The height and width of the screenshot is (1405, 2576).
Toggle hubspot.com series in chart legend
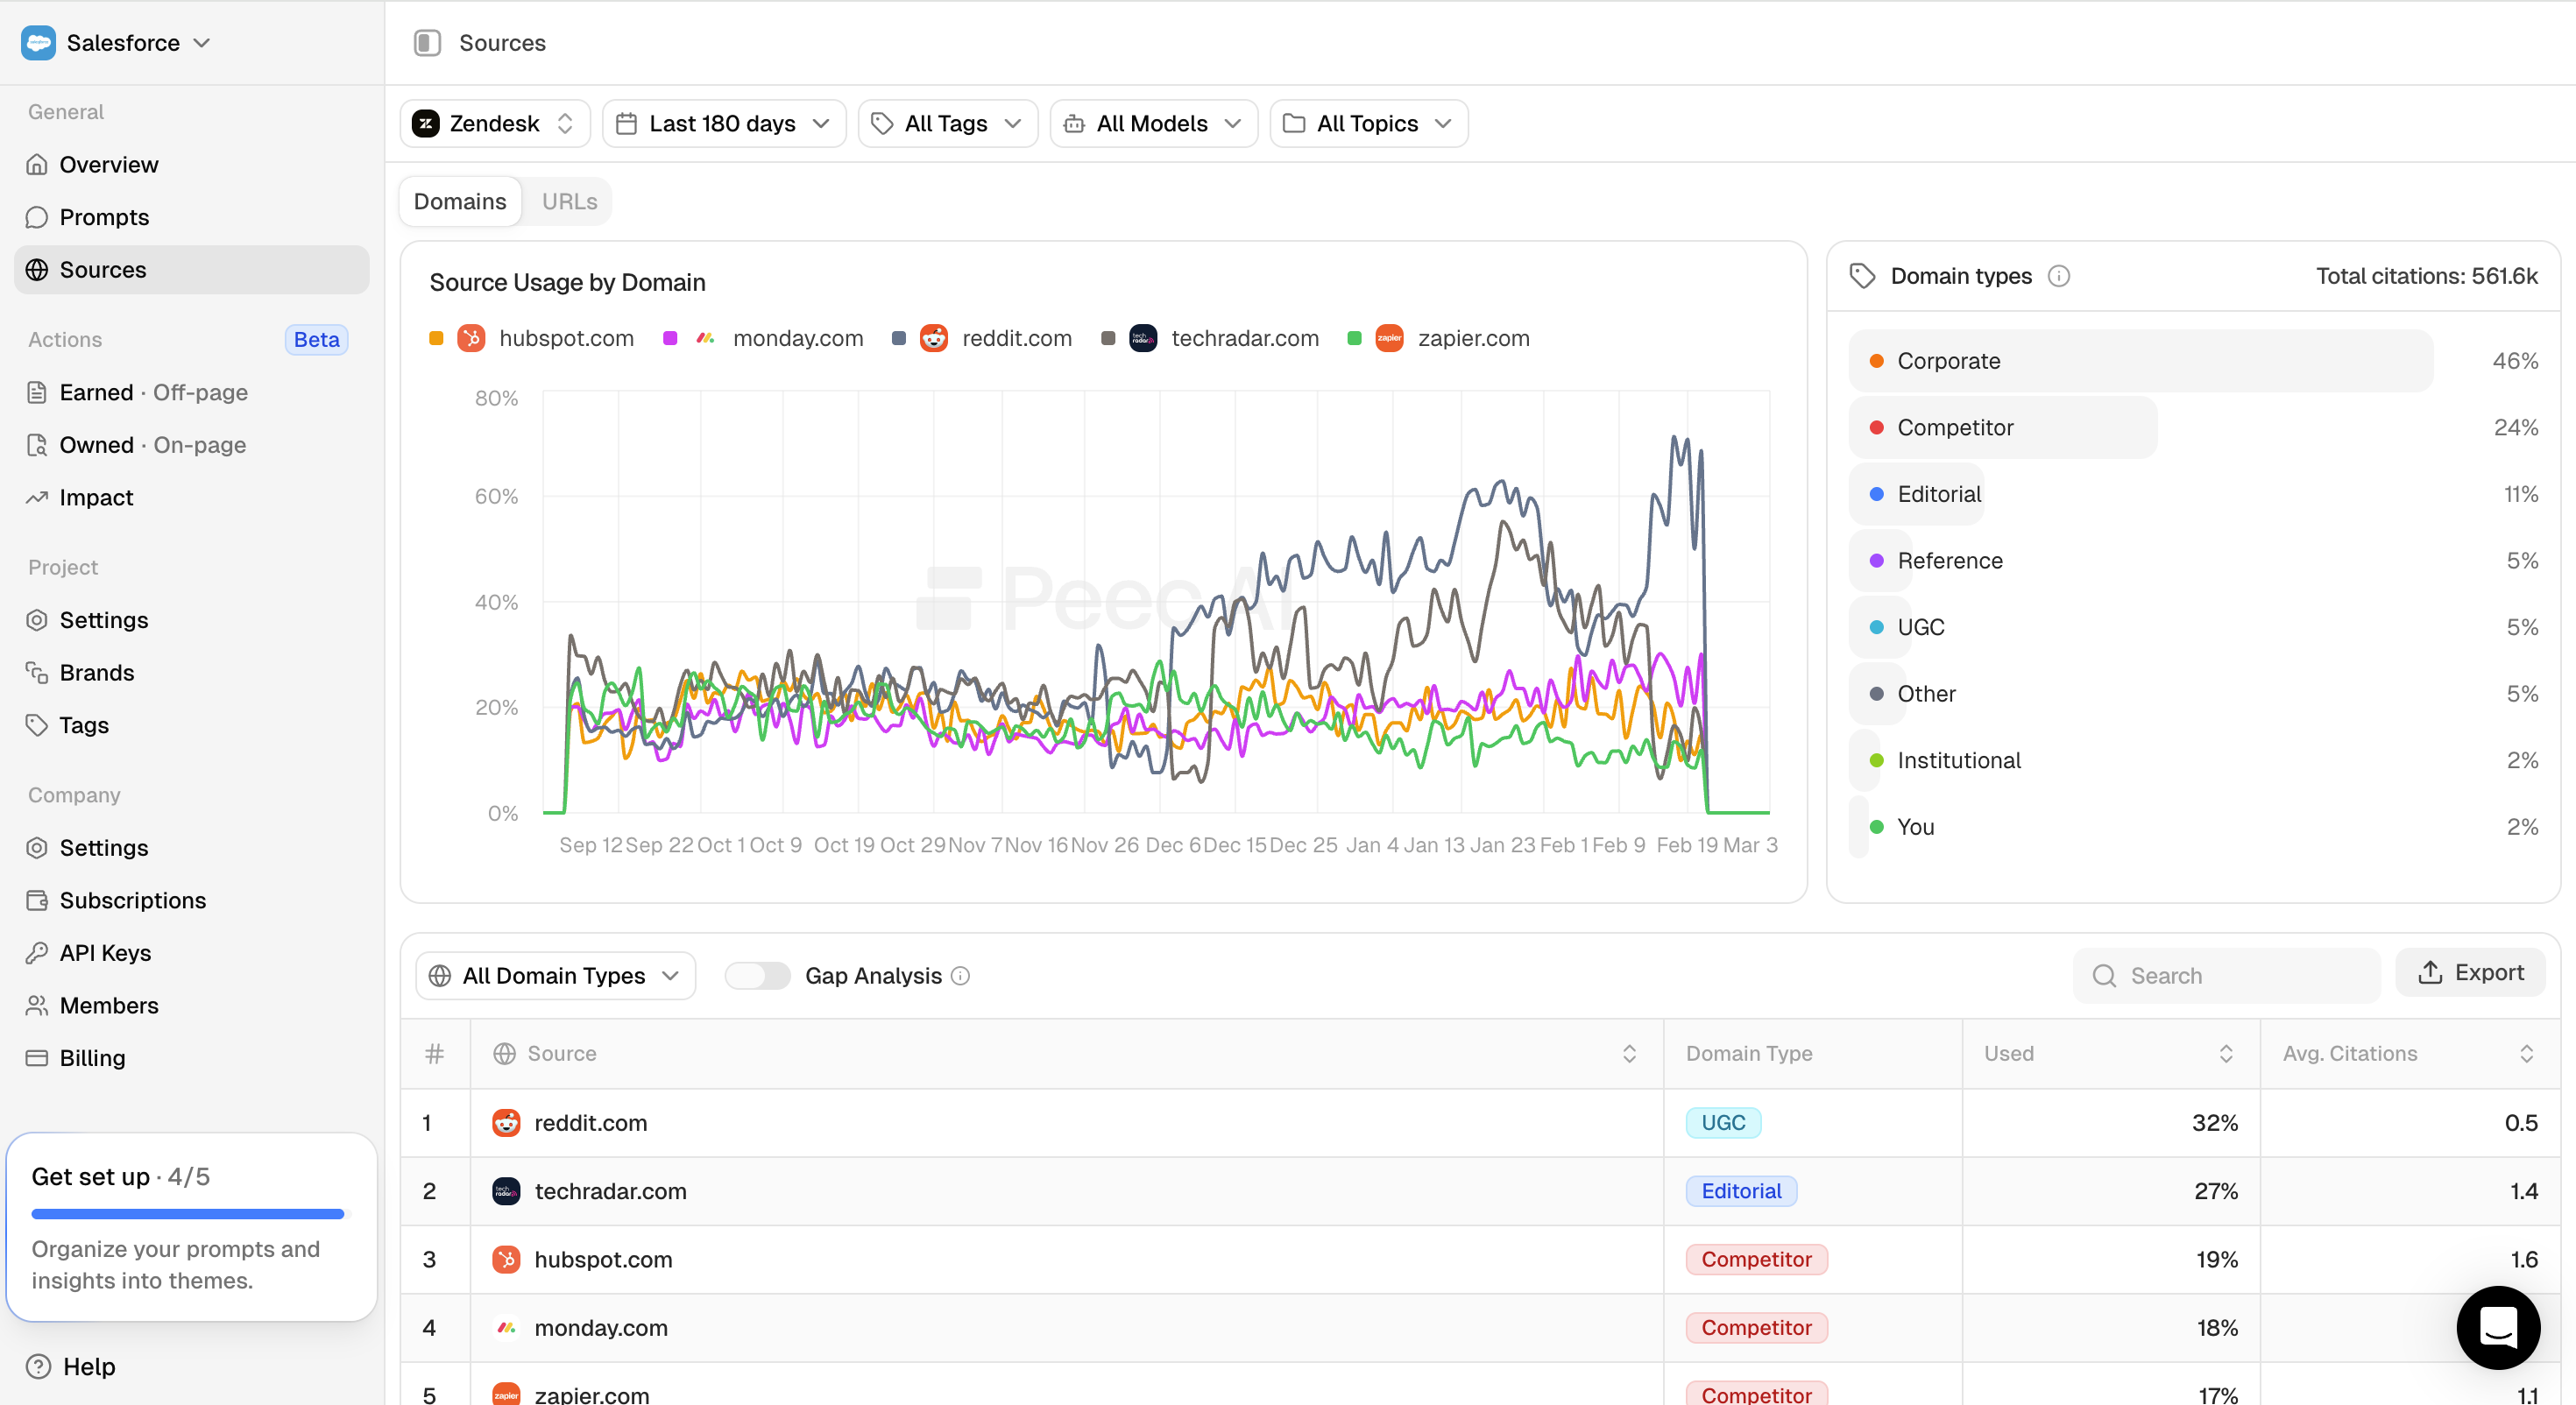point(565,338)
